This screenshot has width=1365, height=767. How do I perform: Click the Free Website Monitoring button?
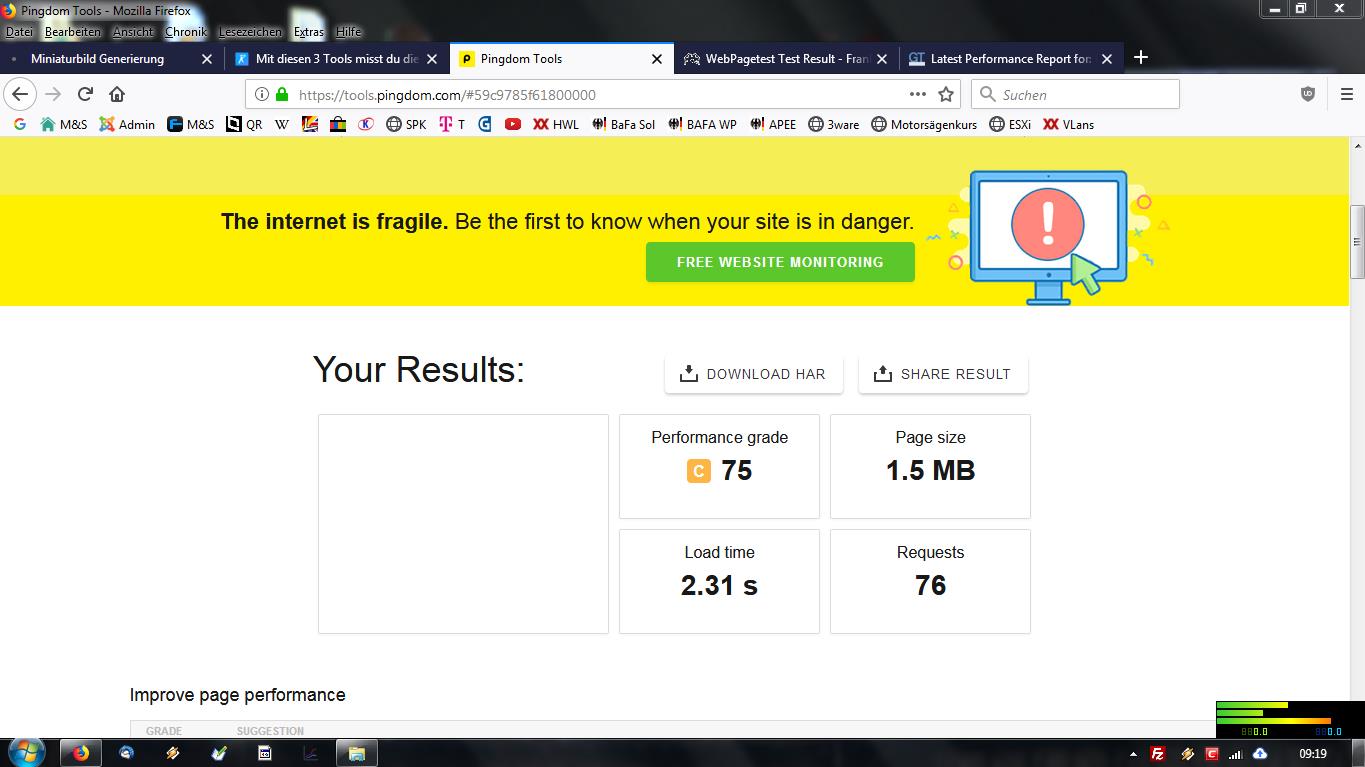point(780,262)
